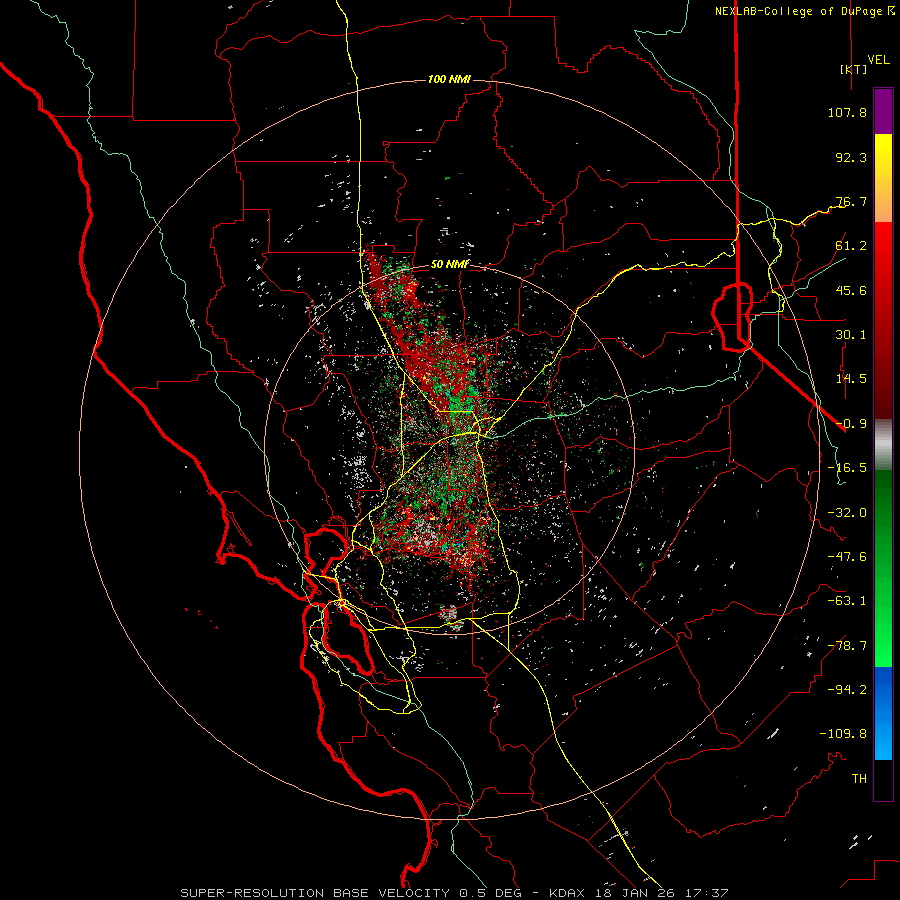900x900 pixels.
Task: Click the -16.5 velocity scale label
Action: (847, 468)
